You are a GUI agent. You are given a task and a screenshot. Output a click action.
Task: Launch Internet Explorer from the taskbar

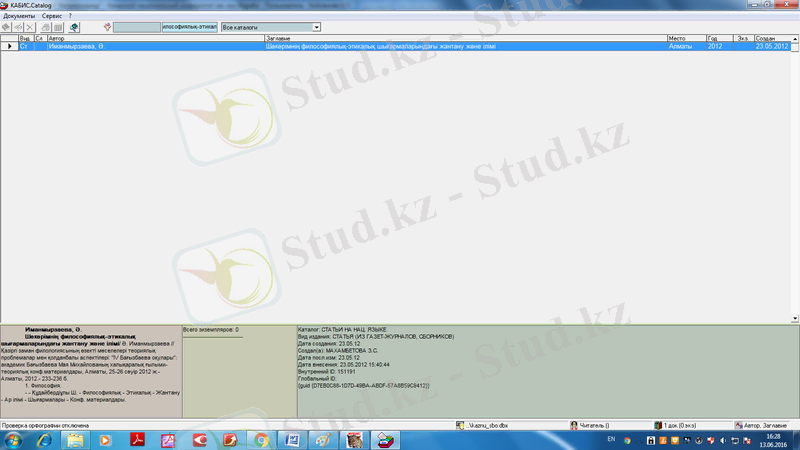[x=44, y=440]
